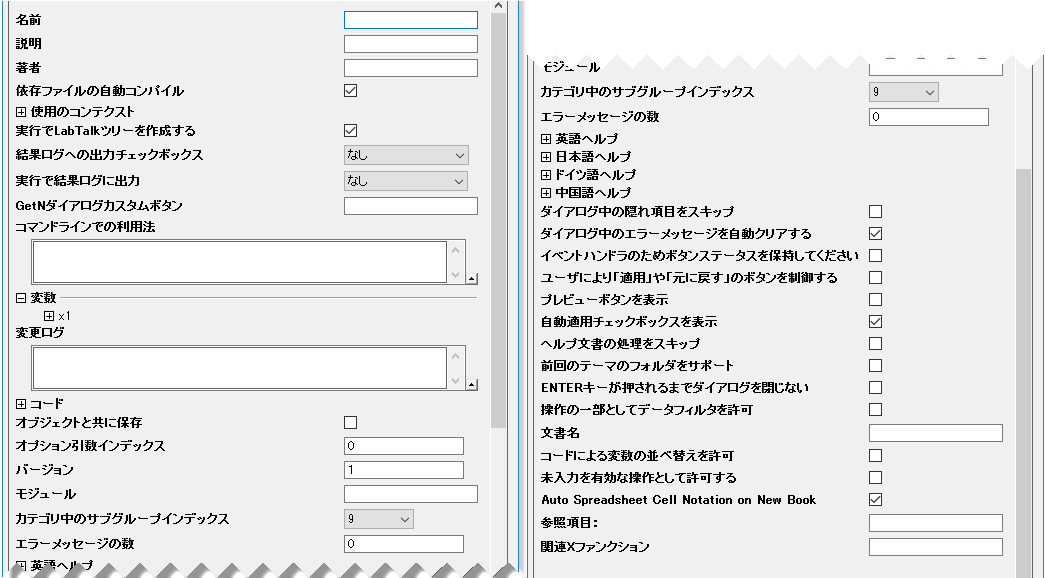Open the 実行で結果ログに出力 dropdown
The image size is (1045, 578).
tap(406, 181)
